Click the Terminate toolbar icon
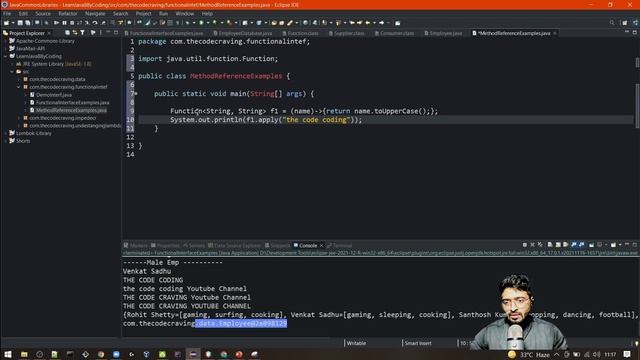 72,23
